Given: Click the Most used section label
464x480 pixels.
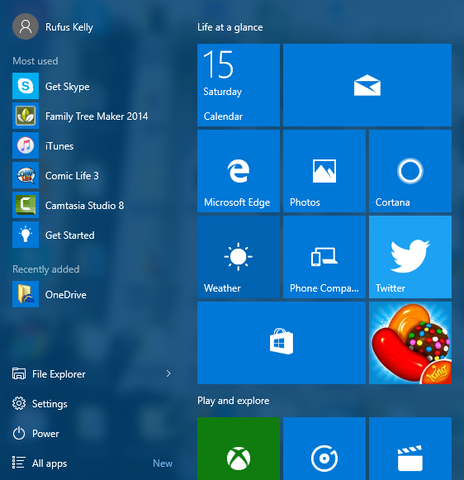Looking at the screenshot, I should (x=35, y=61).
